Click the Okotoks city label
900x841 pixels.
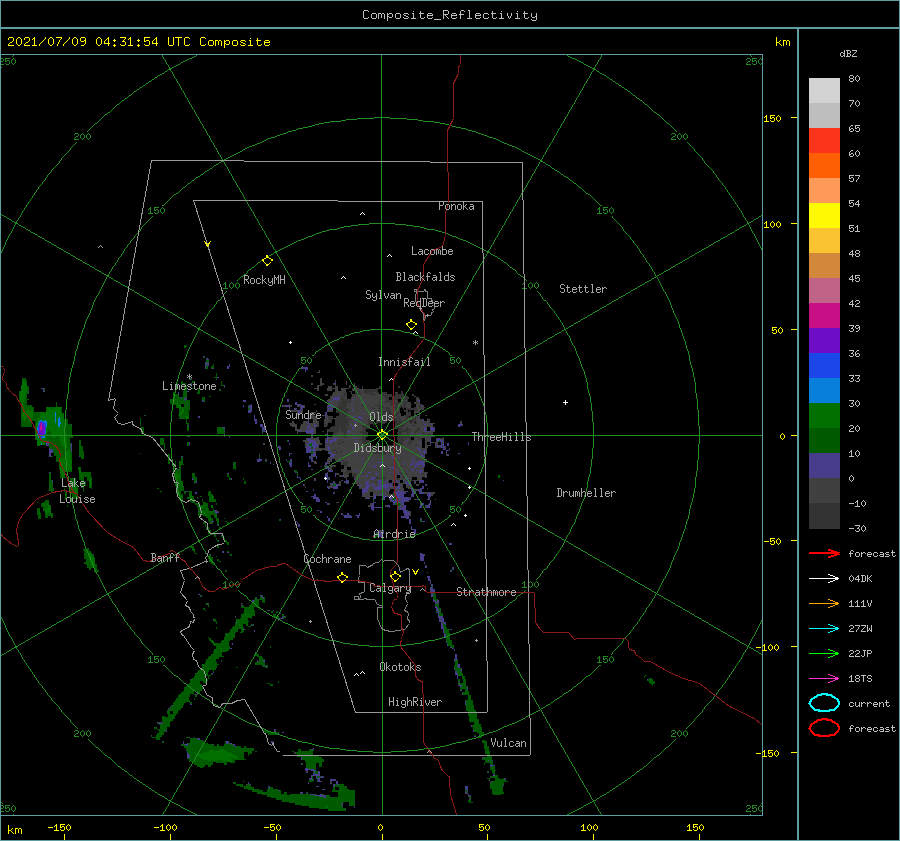click(x=400, y=667)
